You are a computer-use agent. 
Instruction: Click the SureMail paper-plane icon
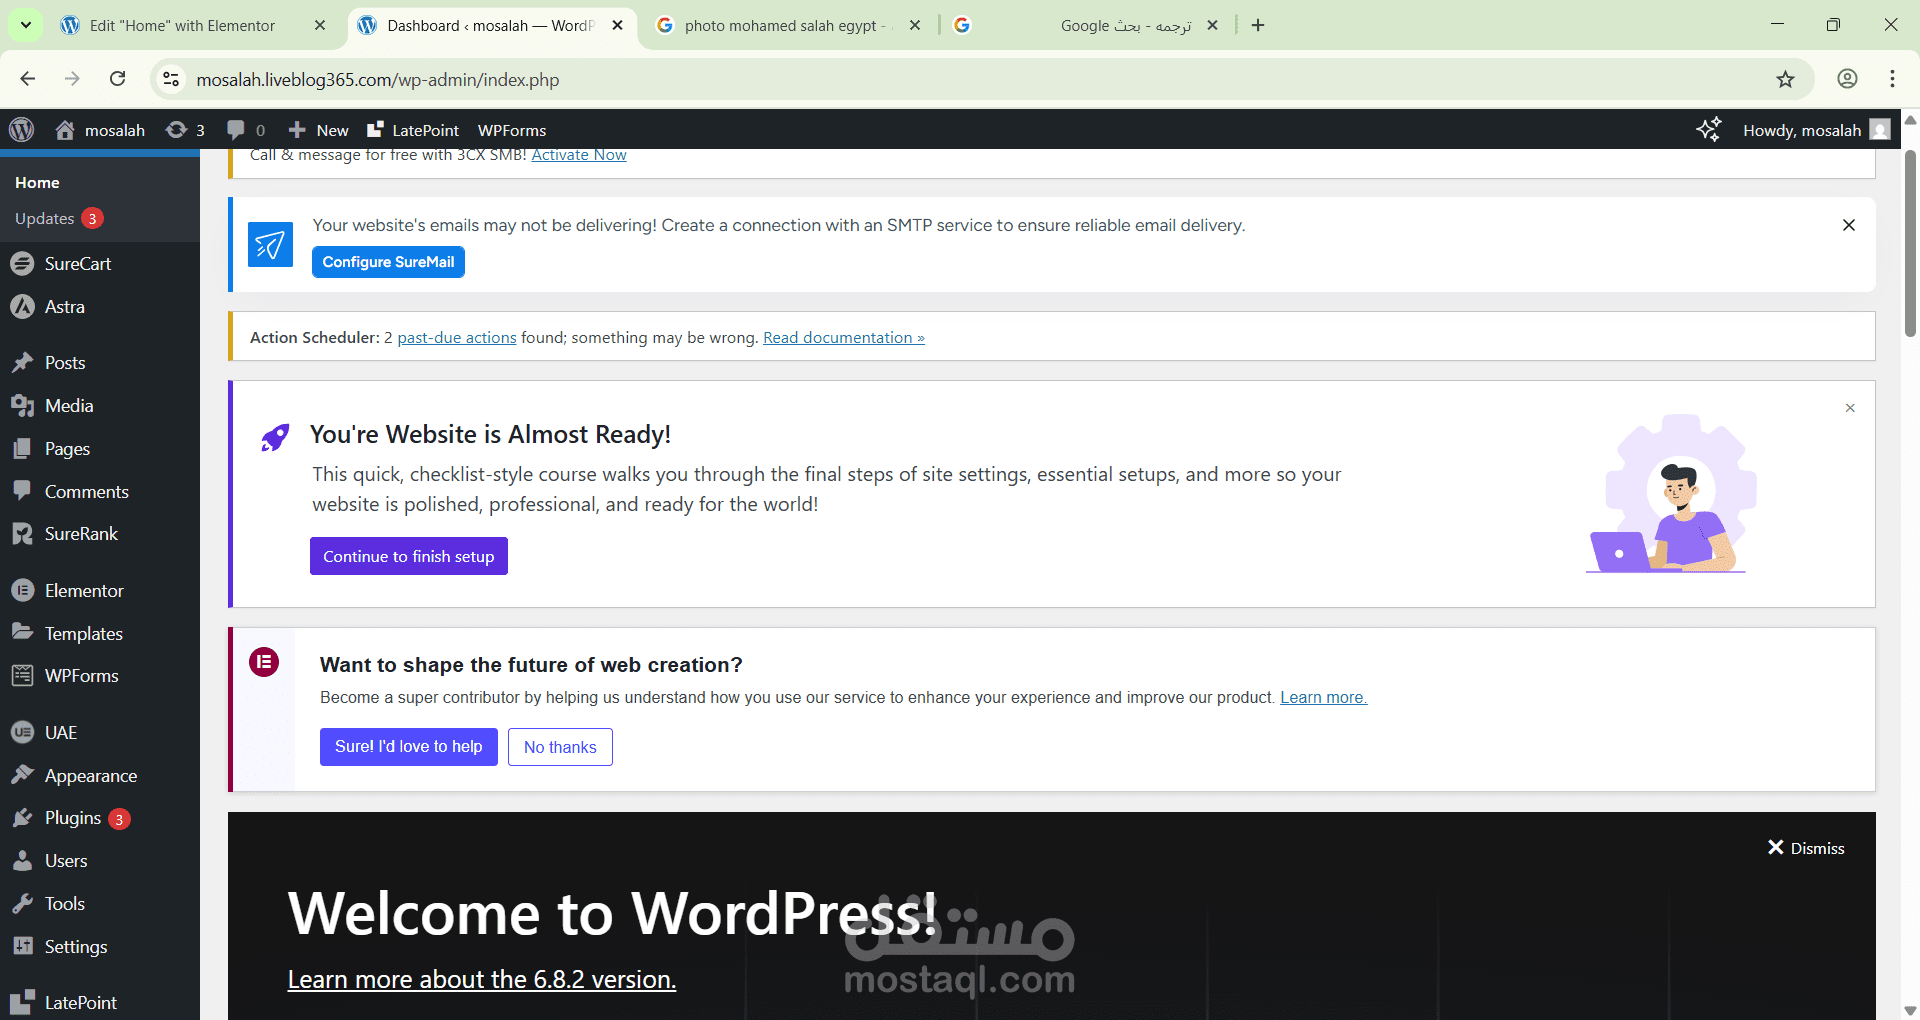(x=270, y=244)
